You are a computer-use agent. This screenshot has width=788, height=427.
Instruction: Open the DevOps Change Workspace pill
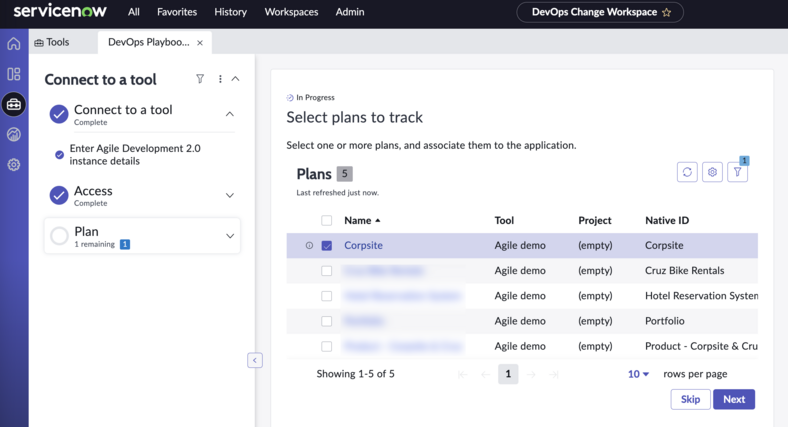coord(600,12)
